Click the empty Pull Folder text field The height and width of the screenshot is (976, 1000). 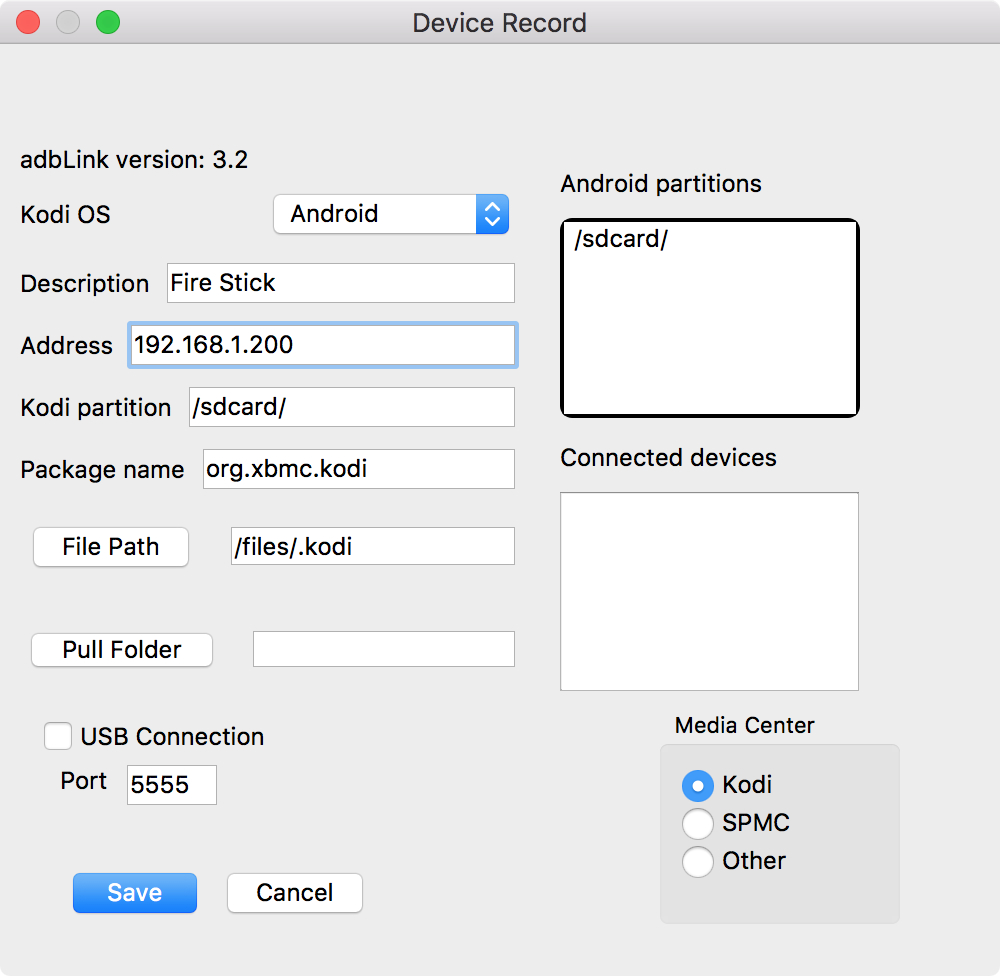pos(384,649)
